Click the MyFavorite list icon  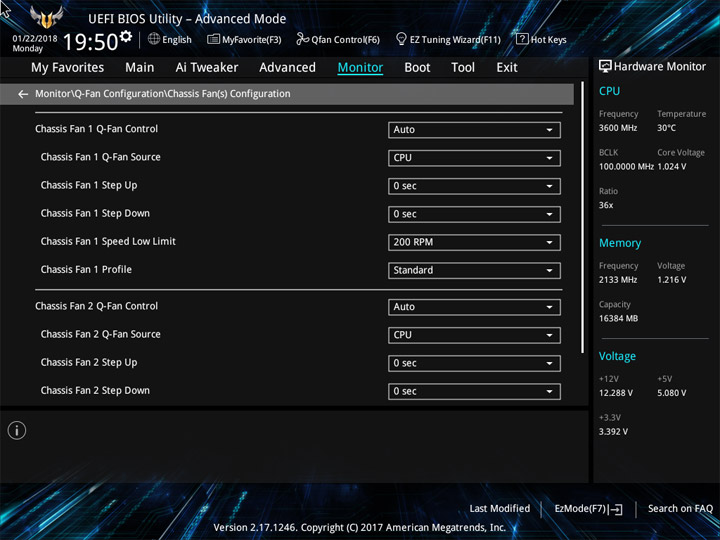click(213, 39)
